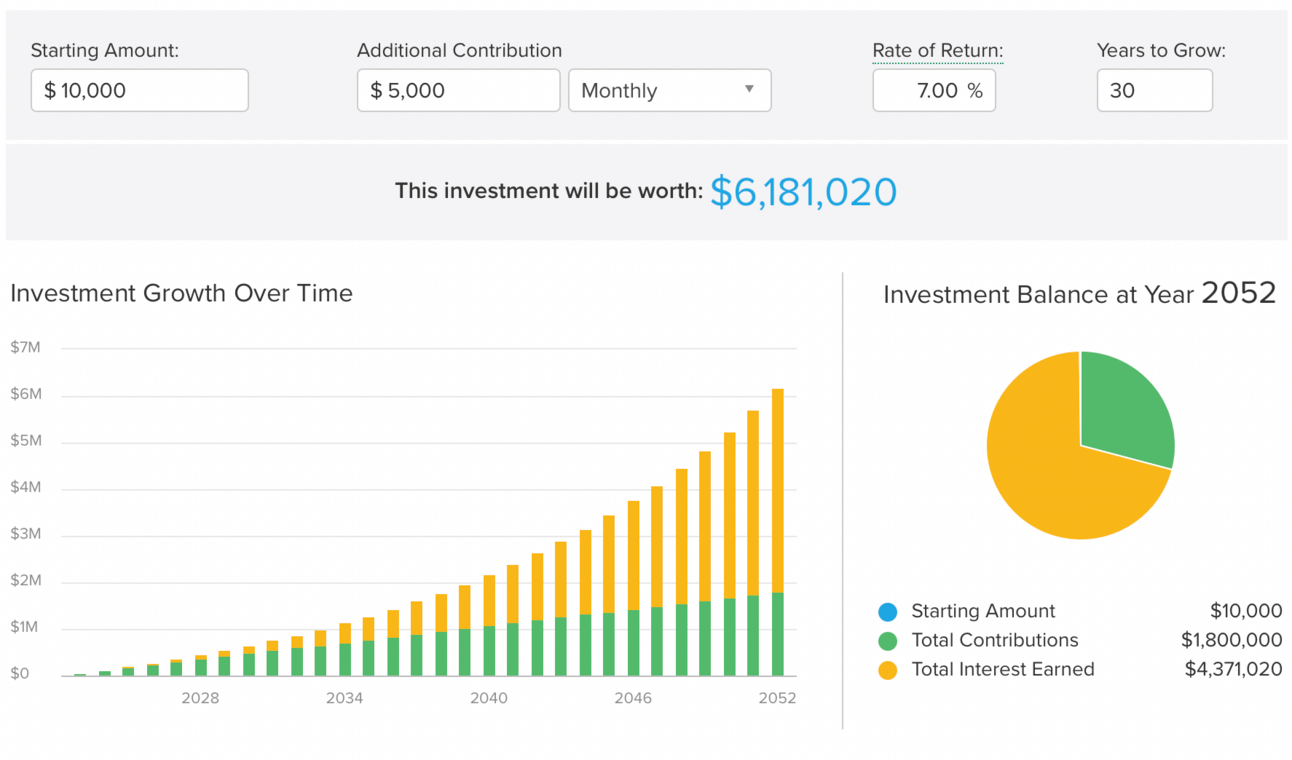
Task: Click the Years to Grow field
Action: [x=1154, y=91]
